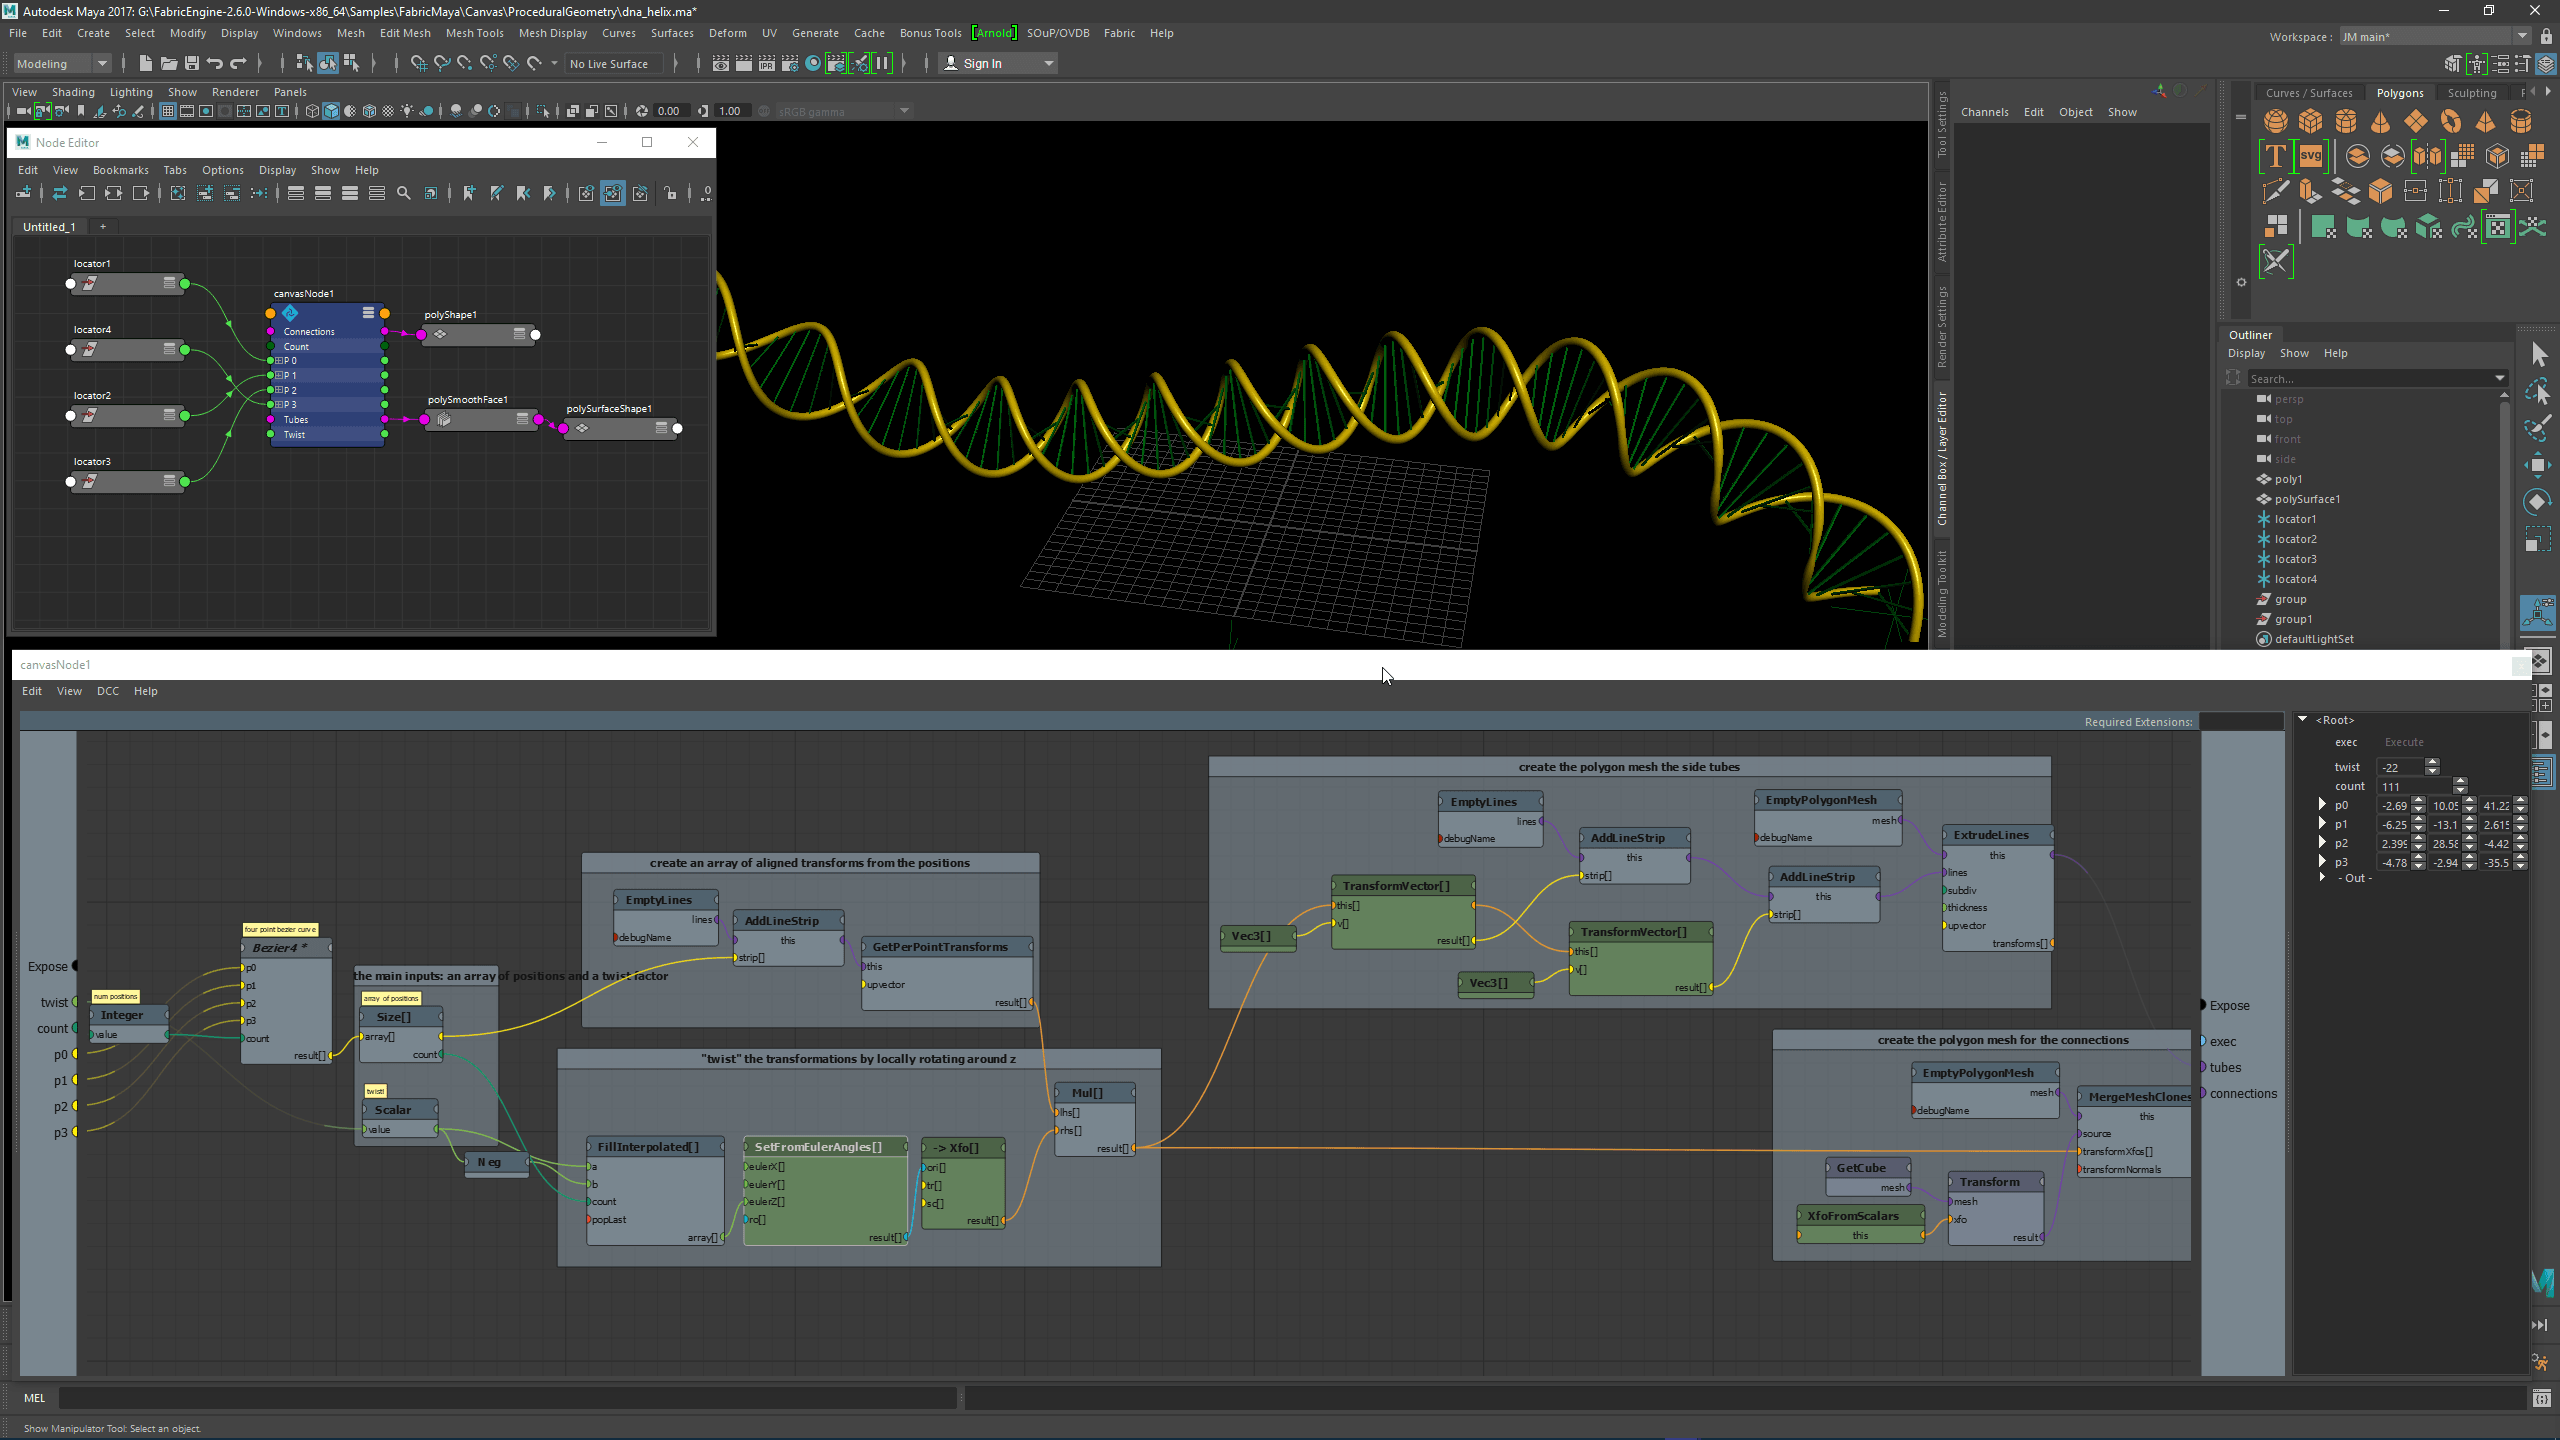
Task: Click the save scene floppy icon
Action: (192, 63)
